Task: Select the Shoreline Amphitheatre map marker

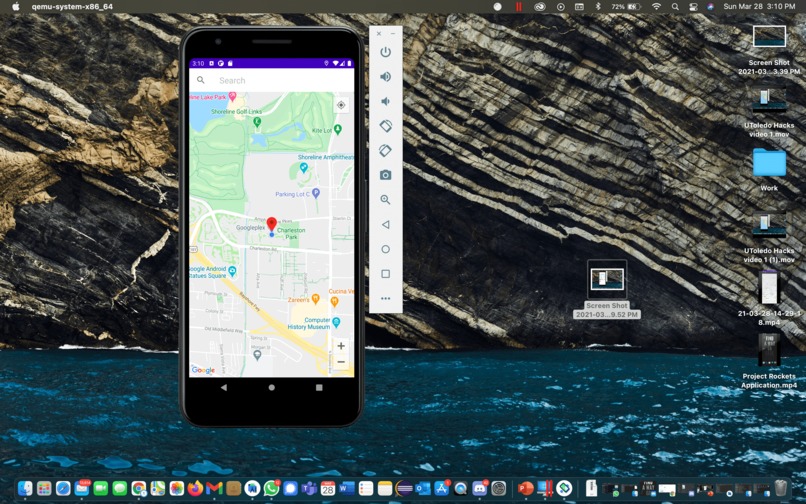Action: coord(304,167)
